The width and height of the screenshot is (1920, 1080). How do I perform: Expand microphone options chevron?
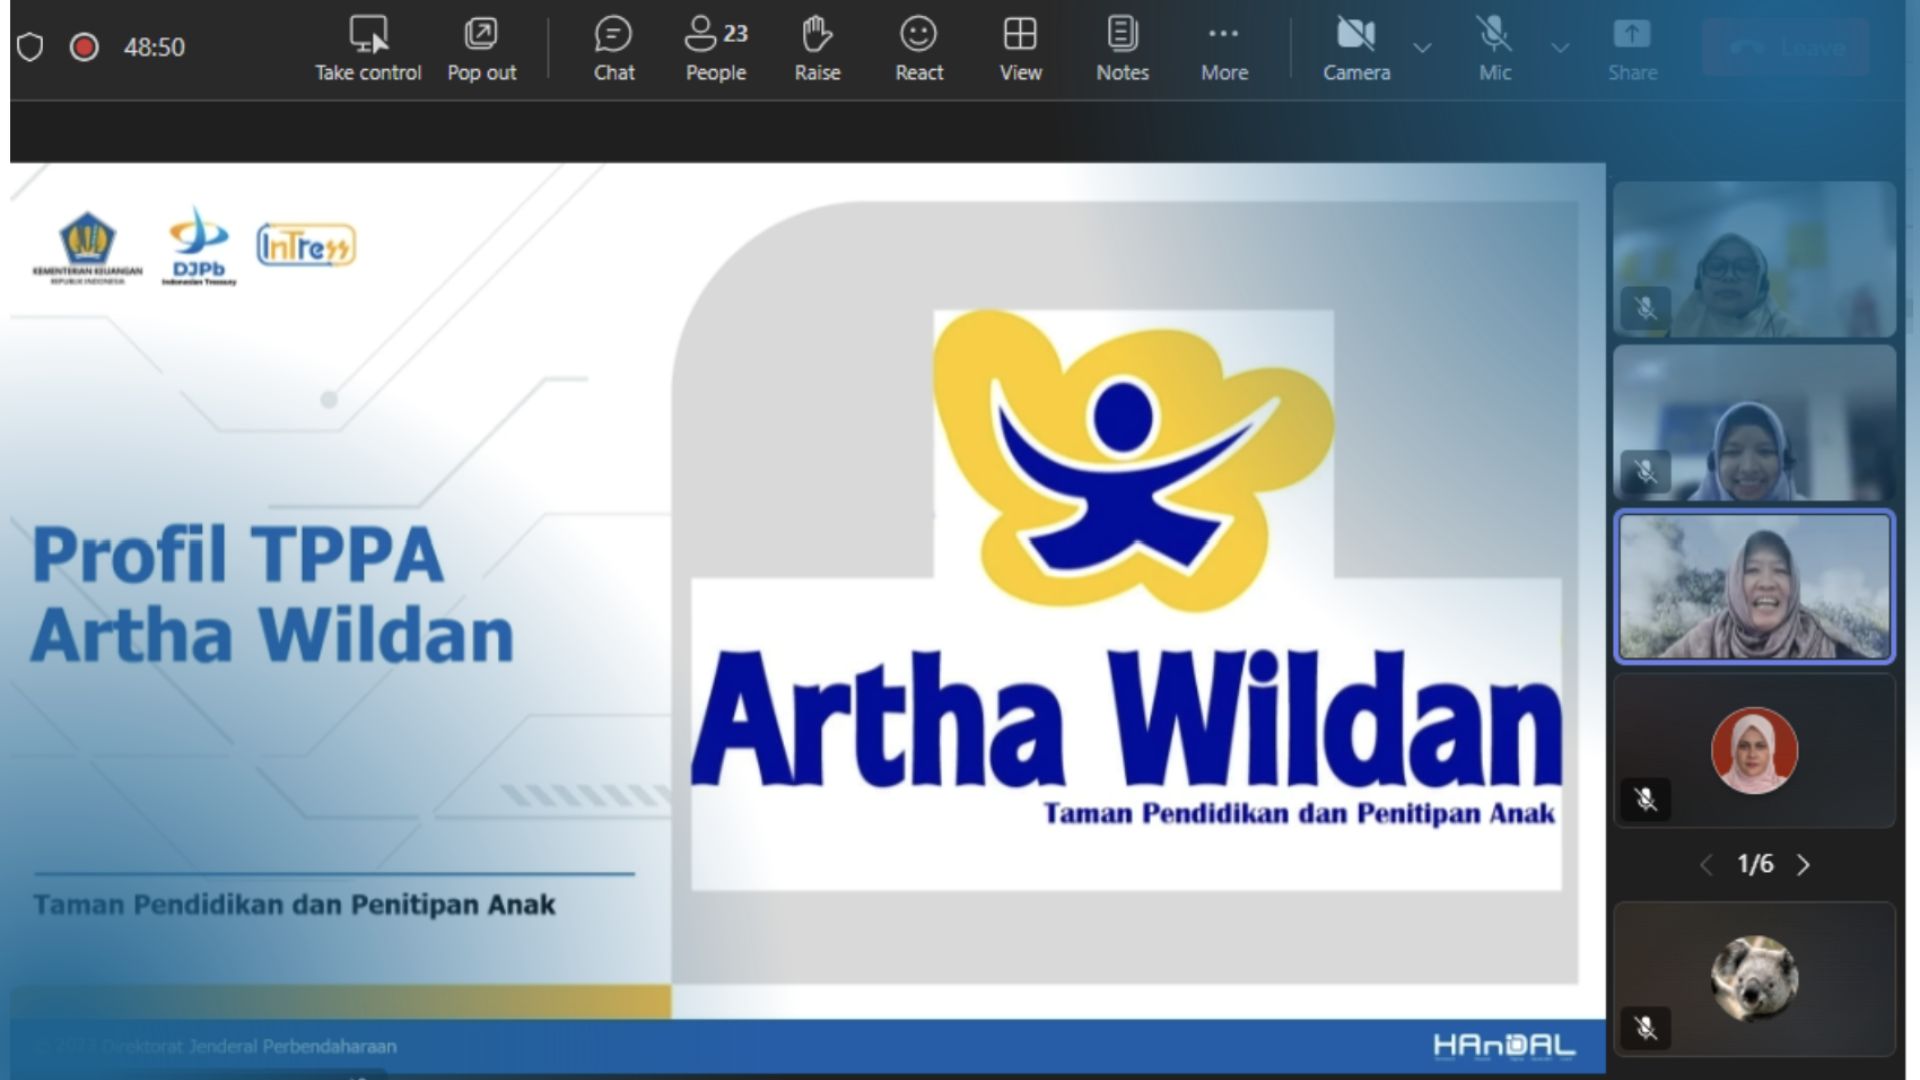point(1560,47)
